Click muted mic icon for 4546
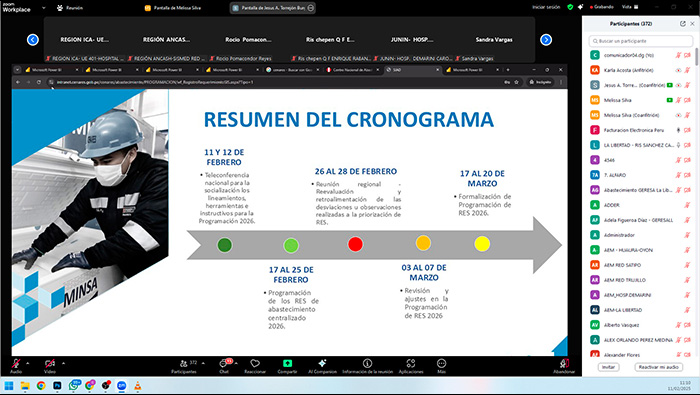Screen dimensions: 700x395 click(679, 160)
